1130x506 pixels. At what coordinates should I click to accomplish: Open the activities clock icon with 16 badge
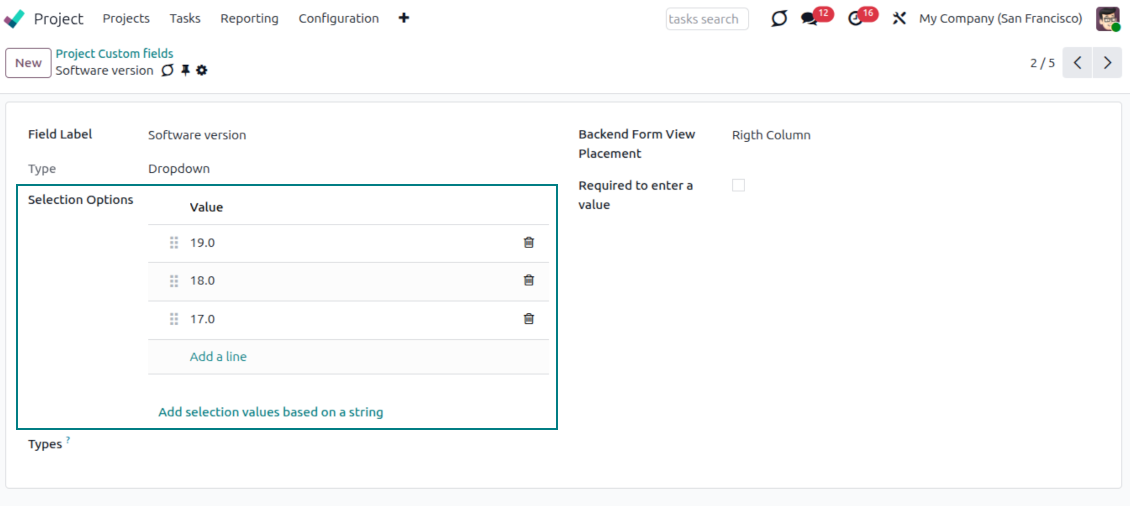pyautogui.click(x=854, y=19)
